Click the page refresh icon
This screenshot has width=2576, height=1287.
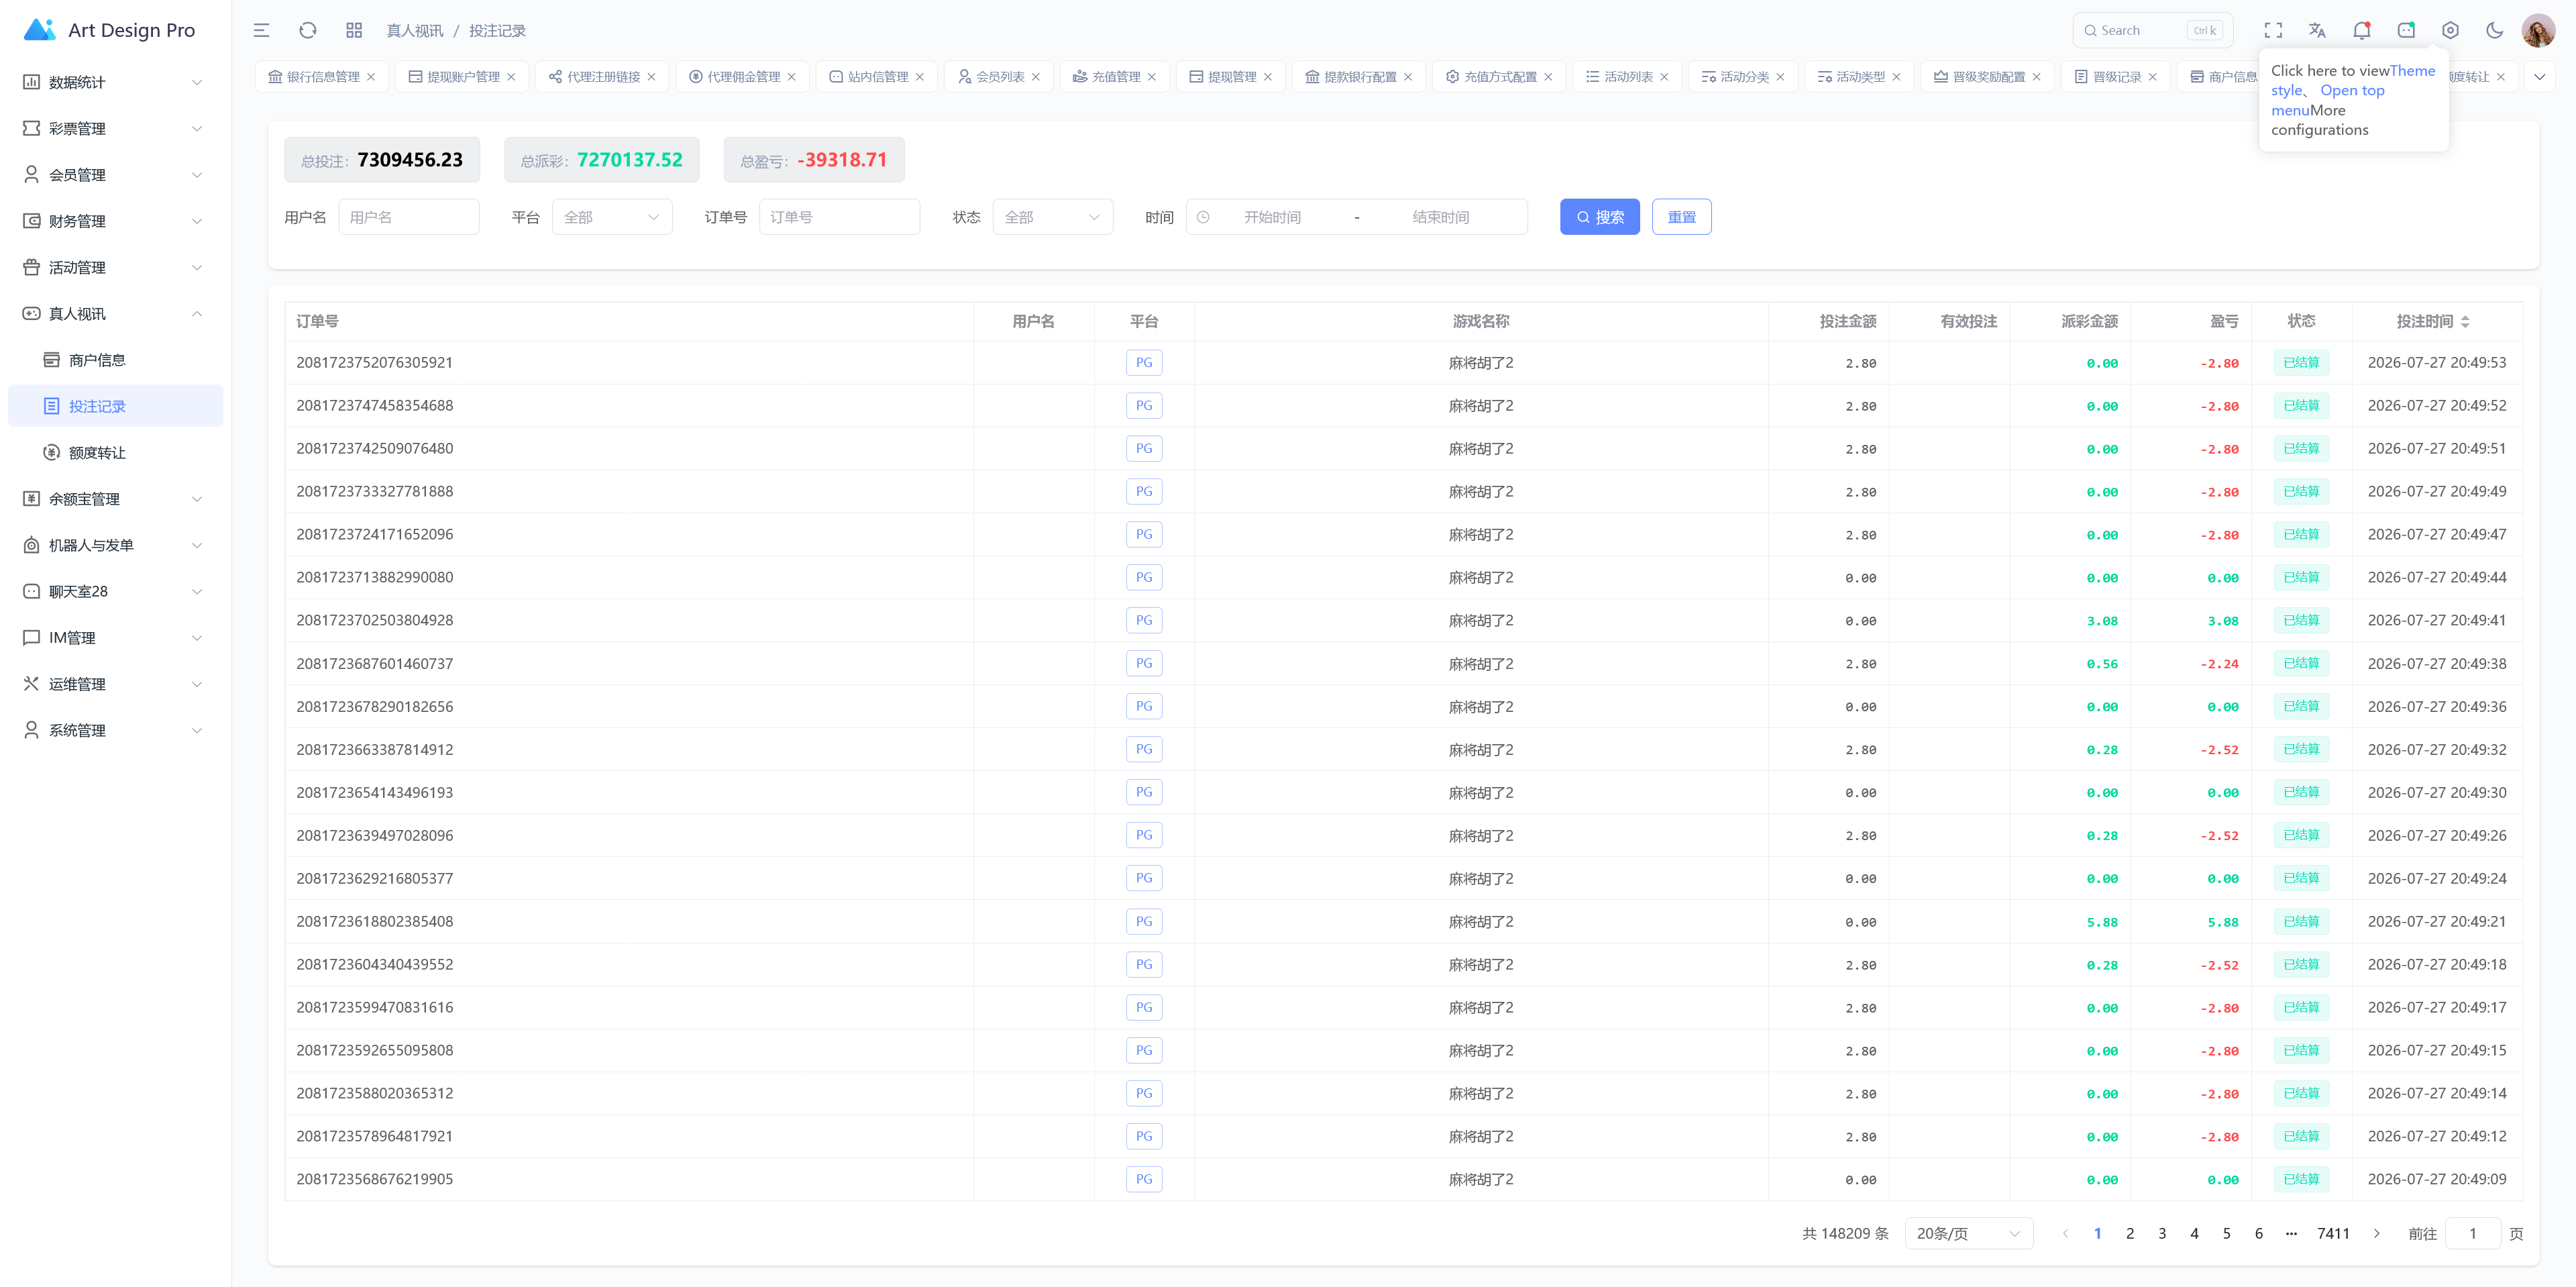point(308,30)
